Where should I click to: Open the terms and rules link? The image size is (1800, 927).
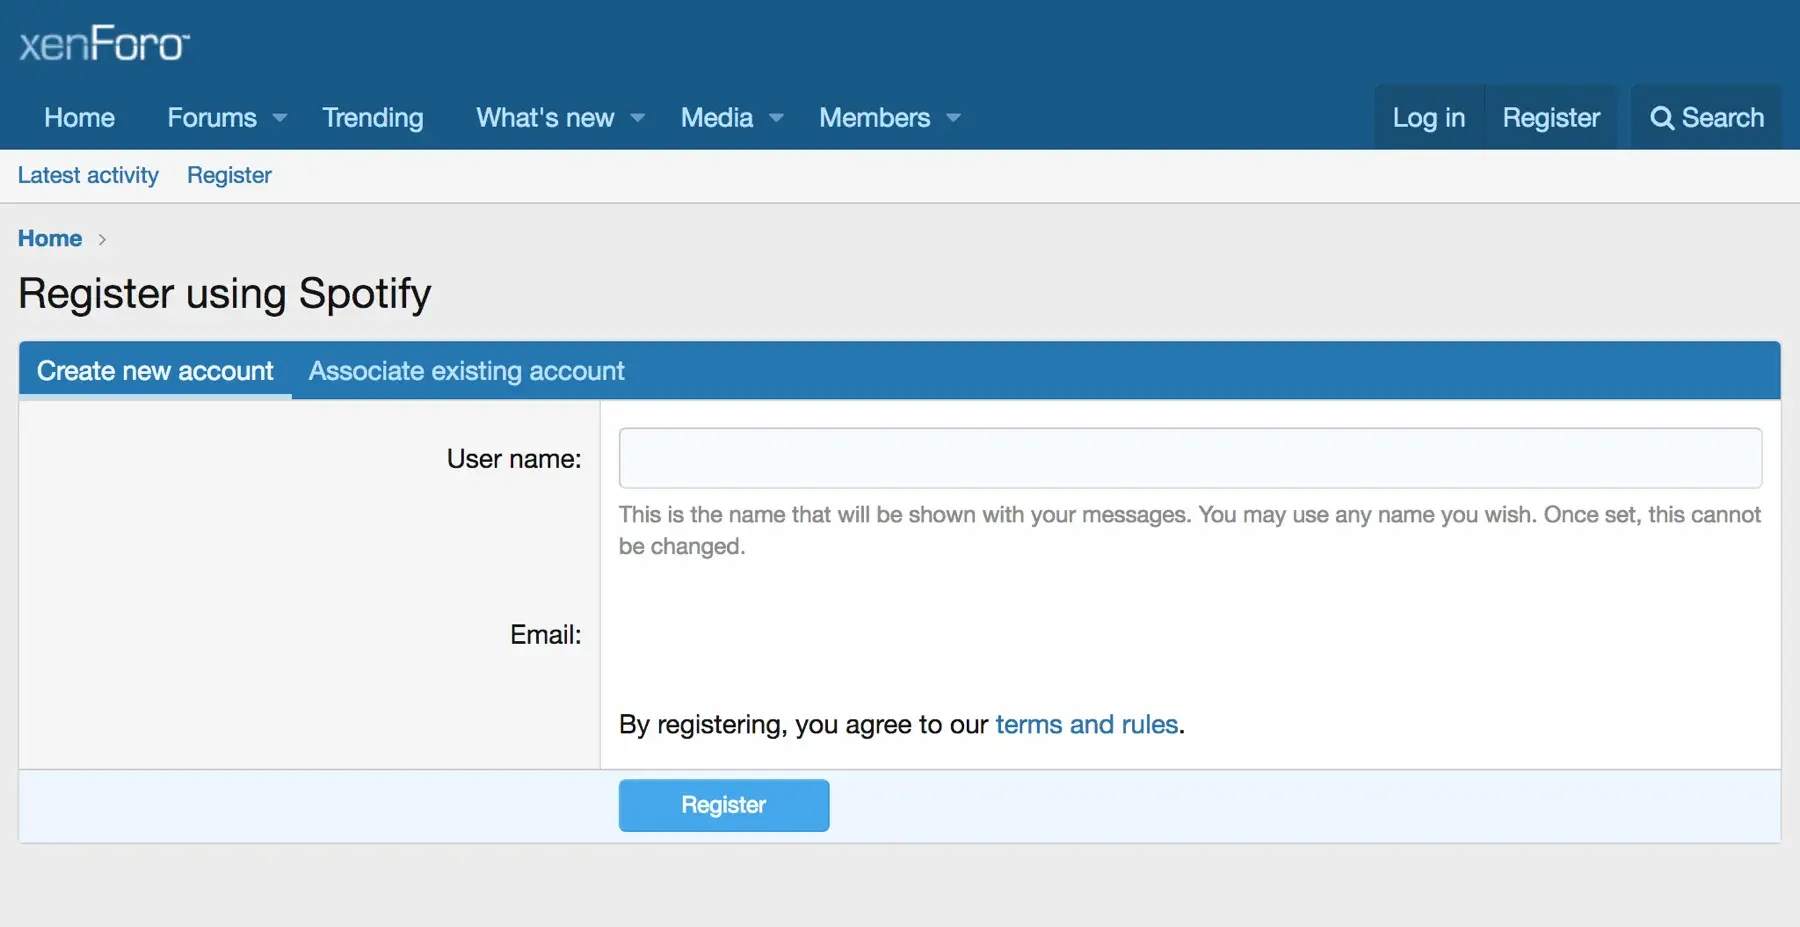pyautogui.click(x=1086, y=724)
